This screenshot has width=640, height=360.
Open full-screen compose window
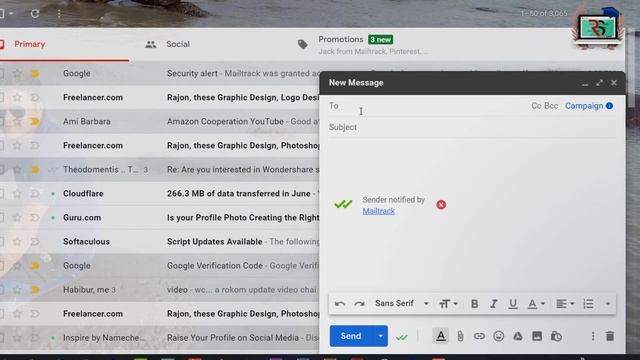pos(599,83)
